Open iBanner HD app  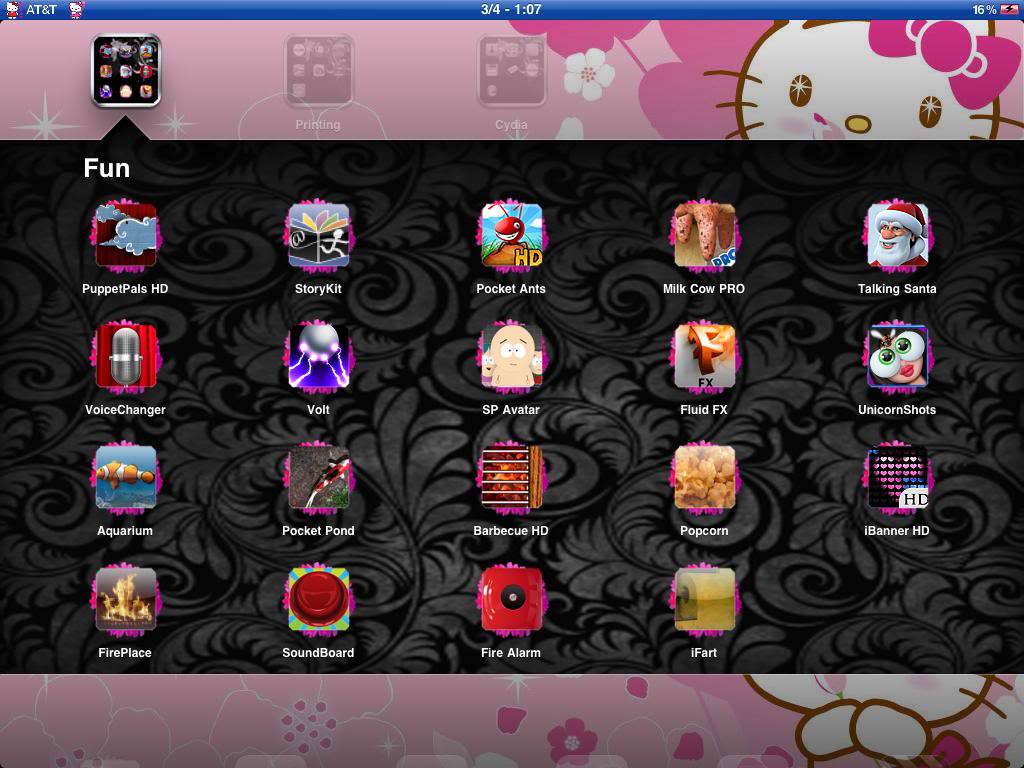tap(897, 478)
